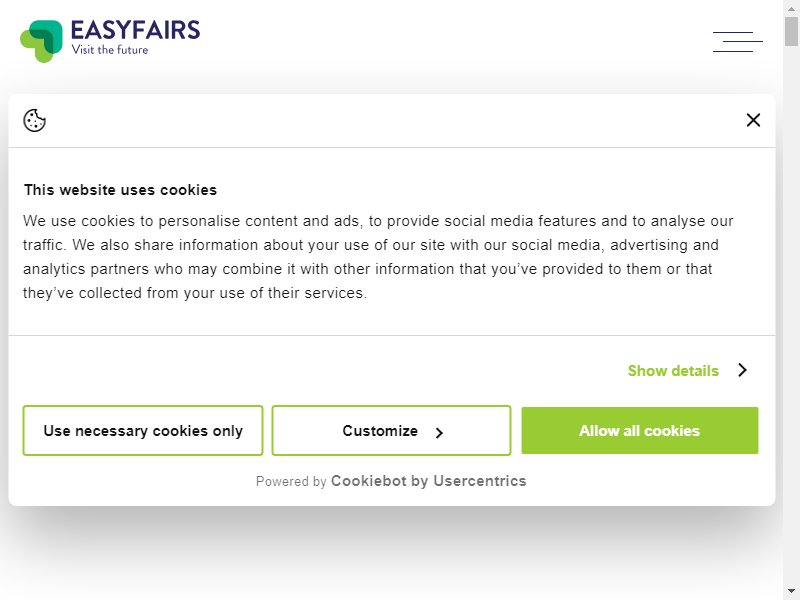The width and height of the screenshot is (800, 600).
Task: Dismiss the cookie banner with the X
Action: 753,120
